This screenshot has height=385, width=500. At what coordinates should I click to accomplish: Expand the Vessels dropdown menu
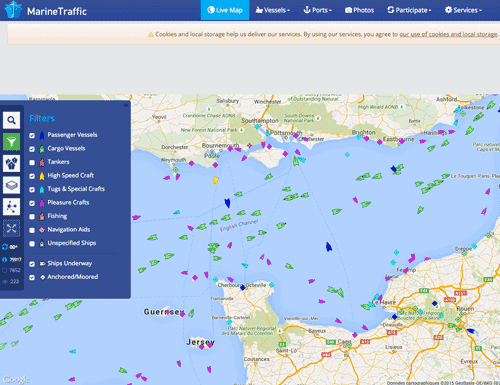tap(273, 10)
